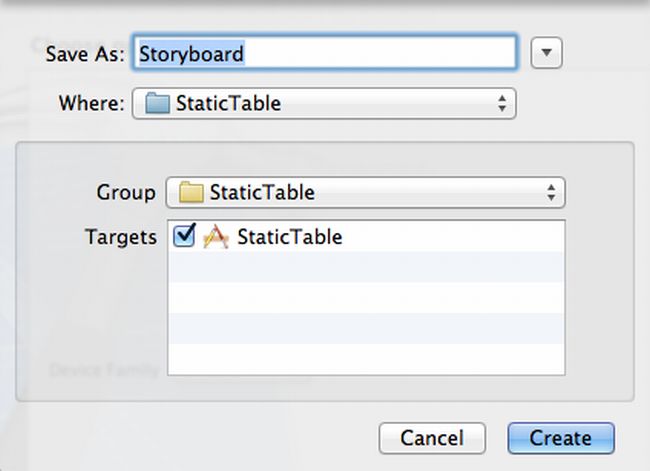Click the Save As filename text field

(325, 53)
